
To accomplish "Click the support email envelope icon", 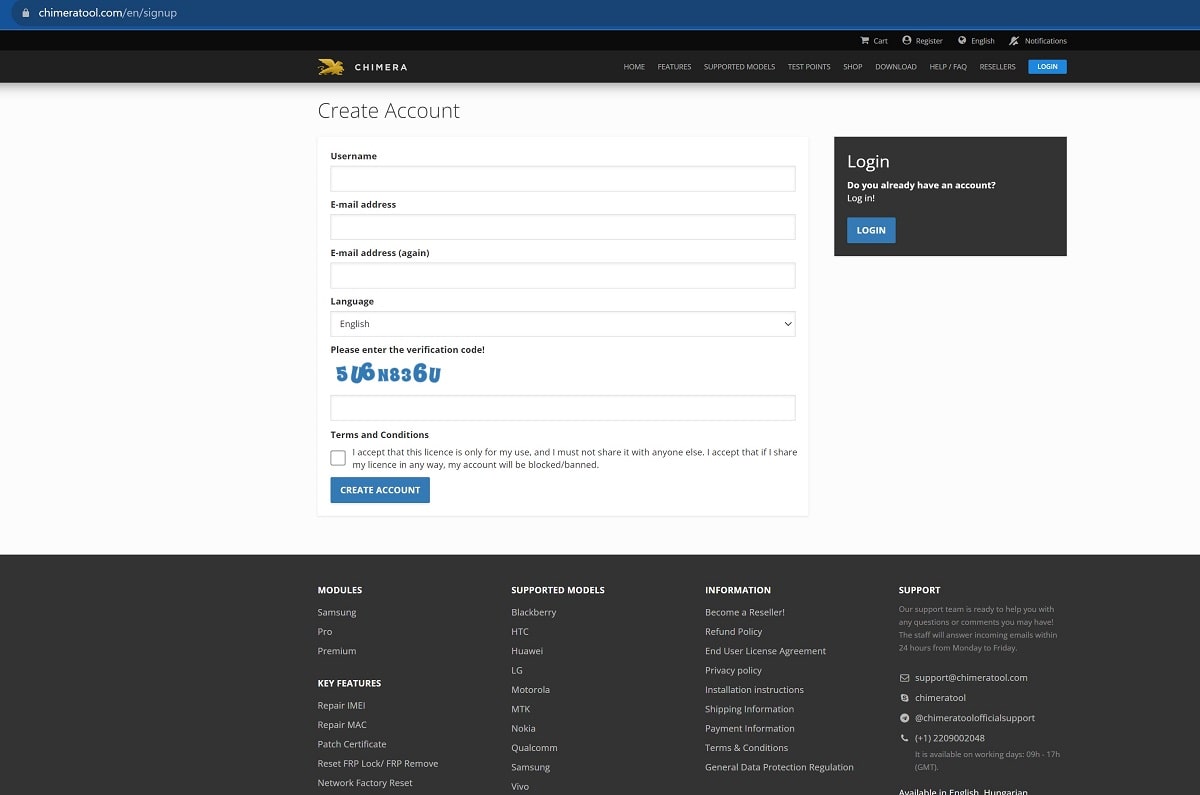I will coord(904,678).
